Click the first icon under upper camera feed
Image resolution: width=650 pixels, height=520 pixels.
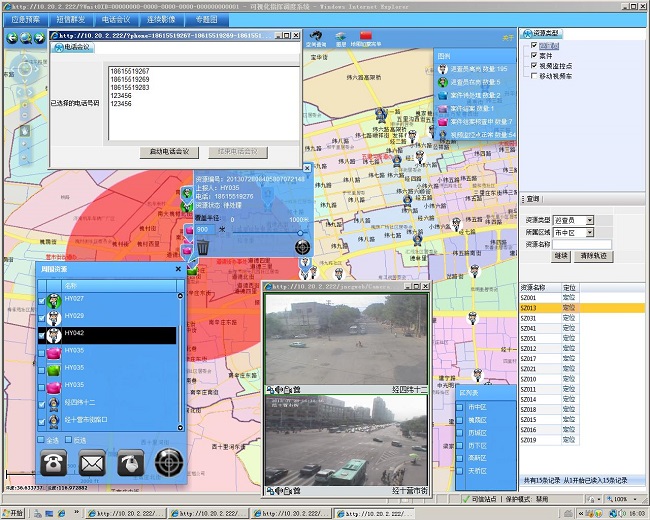point(270,390)
